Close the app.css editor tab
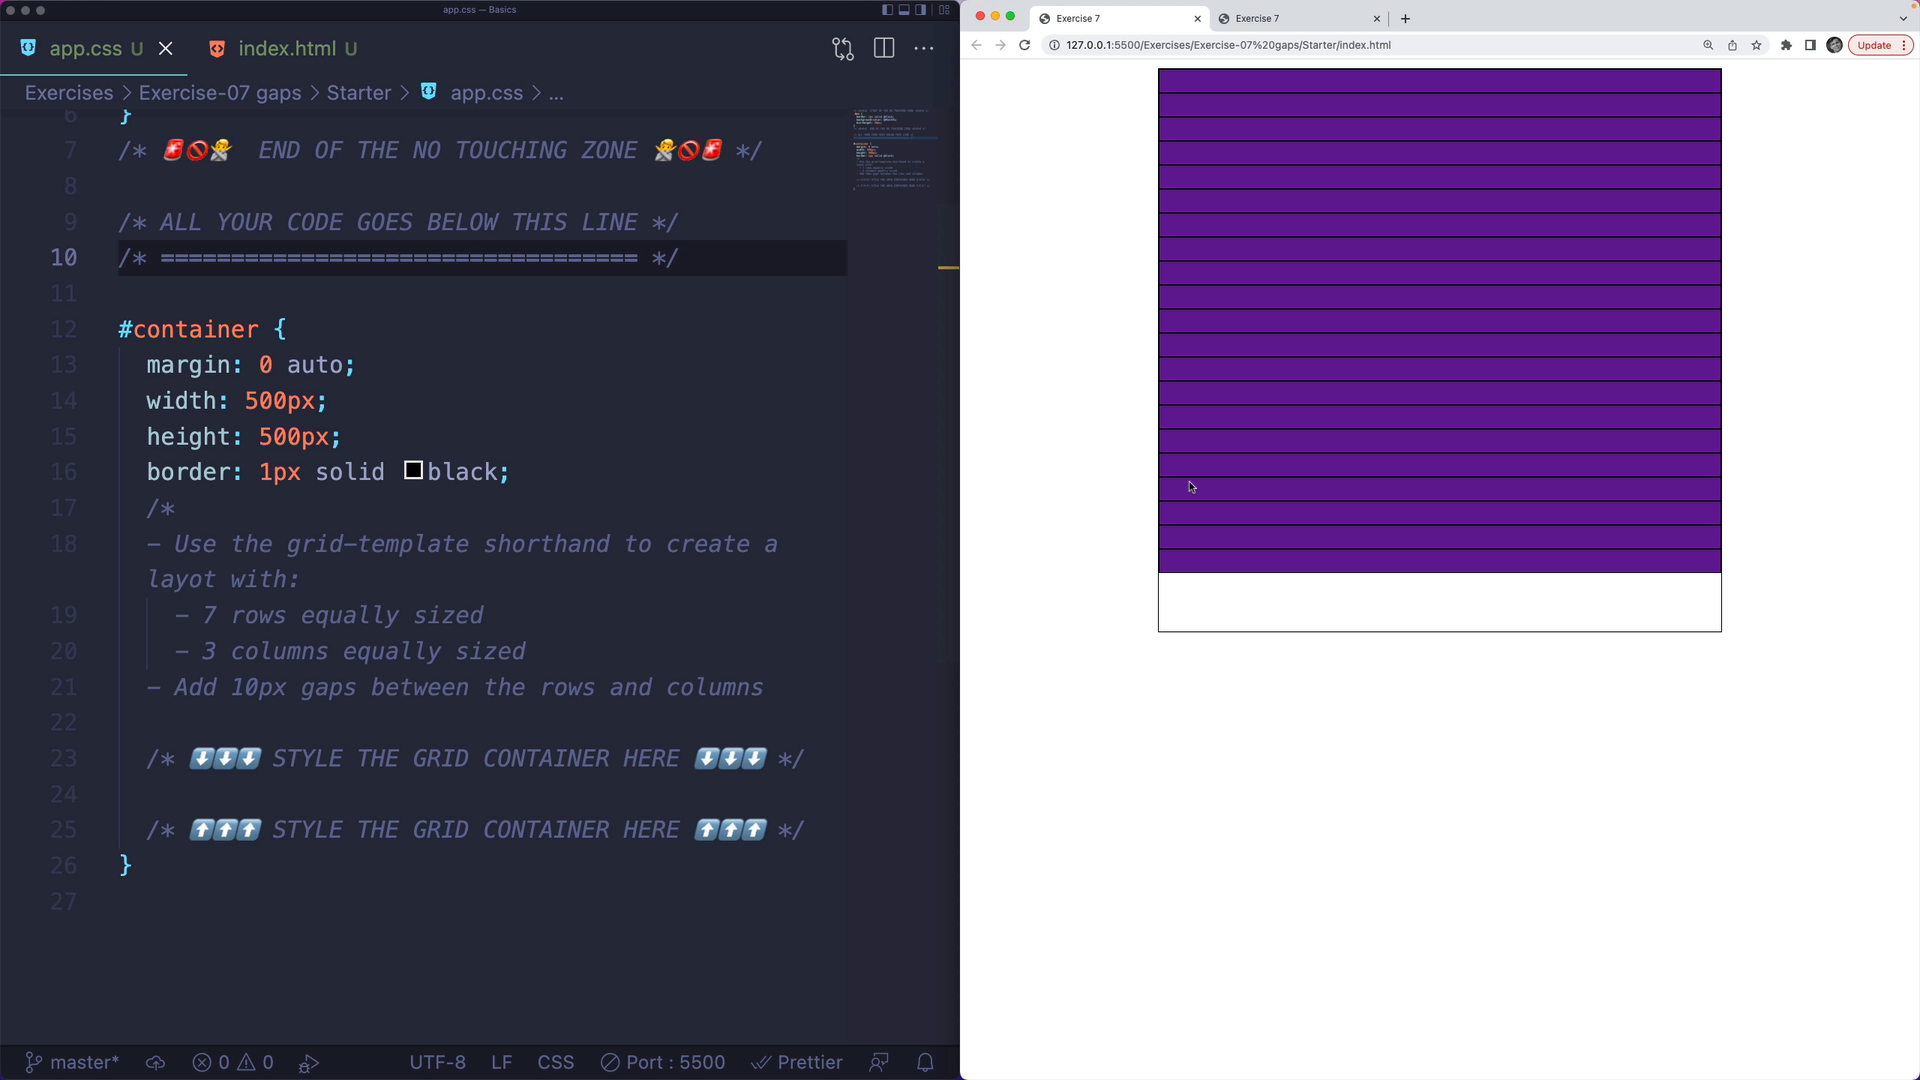Image resolution: width=1920 pixels, height=1080 pixels. click(166, 48)
